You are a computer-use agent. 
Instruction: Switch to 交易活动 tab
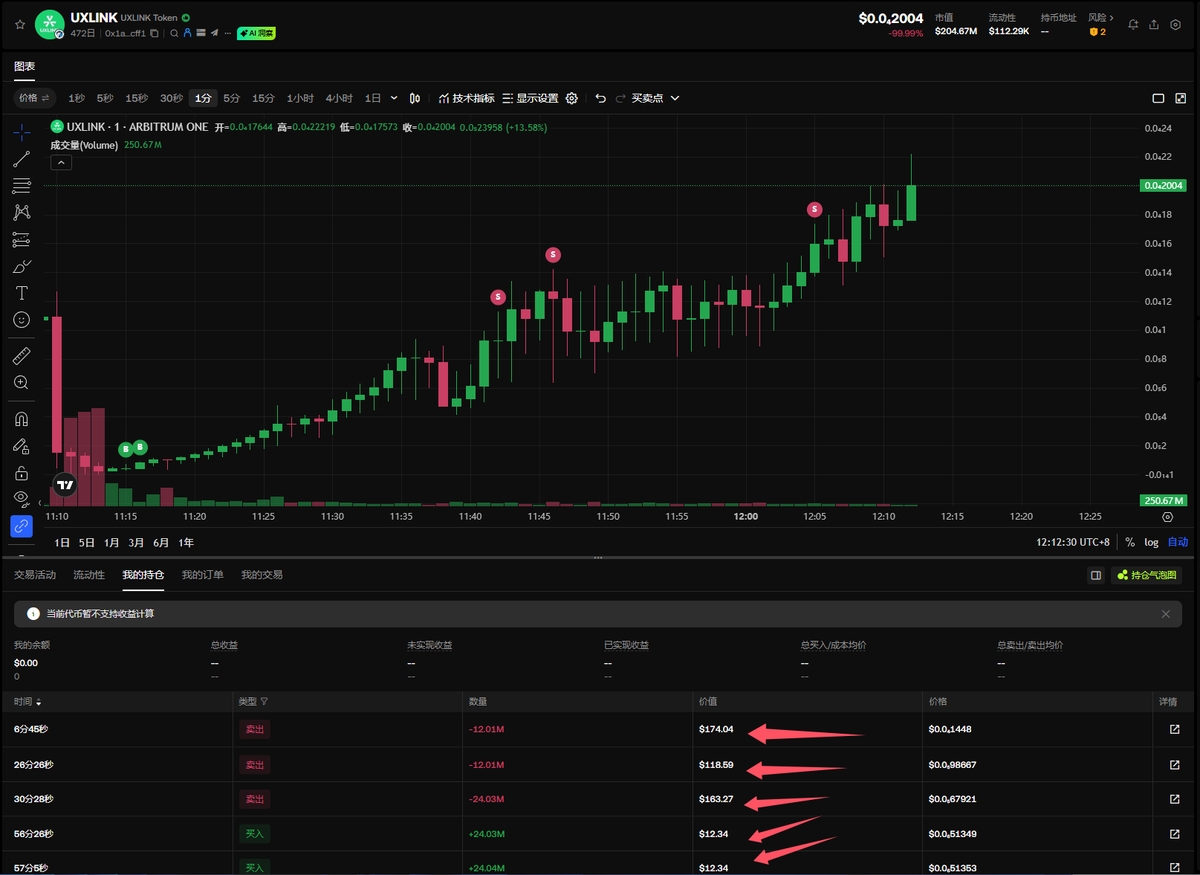coord(35,575)
